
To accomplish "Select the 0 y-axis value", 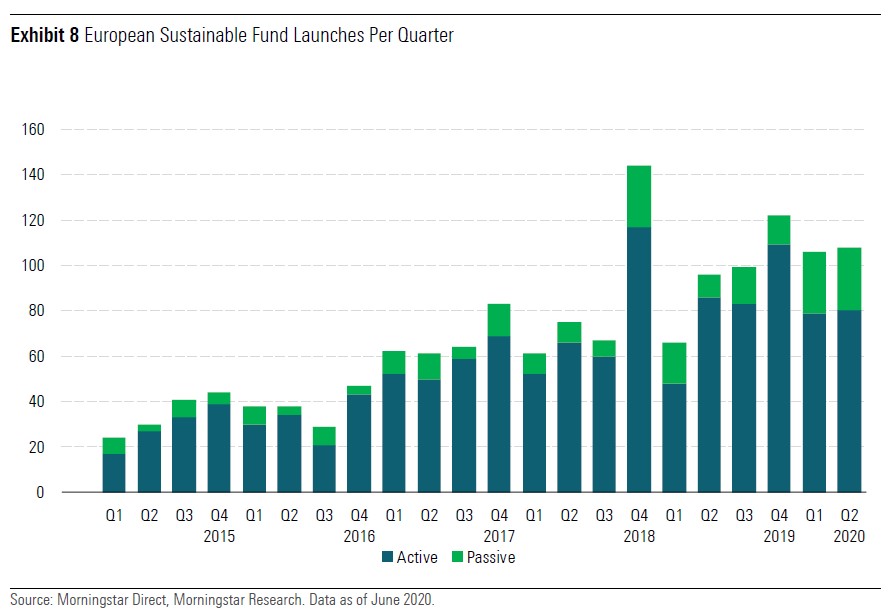I will click(x=41, y=493).
